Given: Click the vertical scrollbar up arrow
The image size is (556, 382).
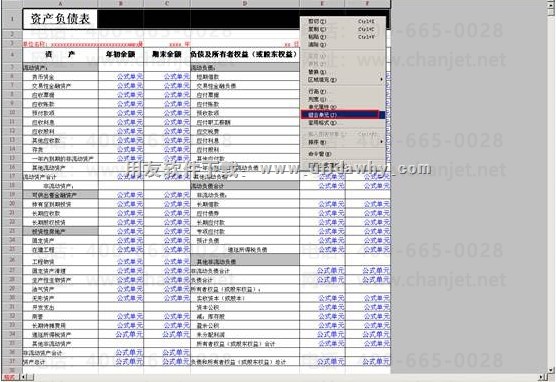Looking at the screenshot, I should tap(551, 4).
